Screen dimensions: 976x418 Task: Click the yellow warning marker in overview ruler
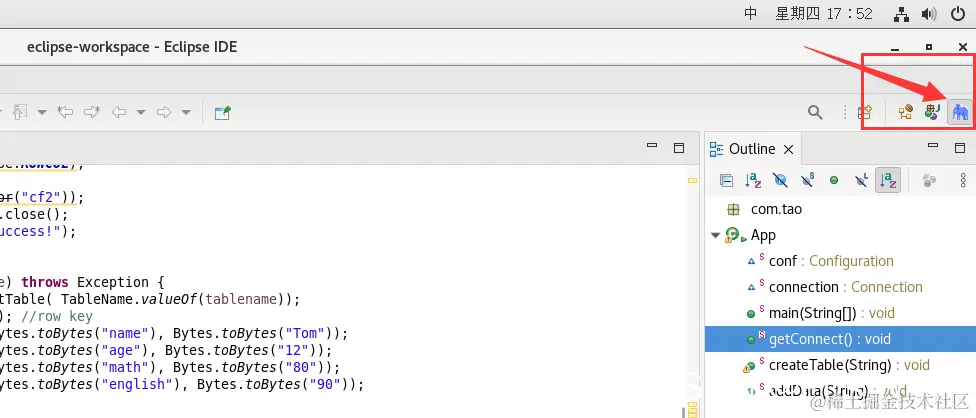pyautogui.click(x=692, y=180)
